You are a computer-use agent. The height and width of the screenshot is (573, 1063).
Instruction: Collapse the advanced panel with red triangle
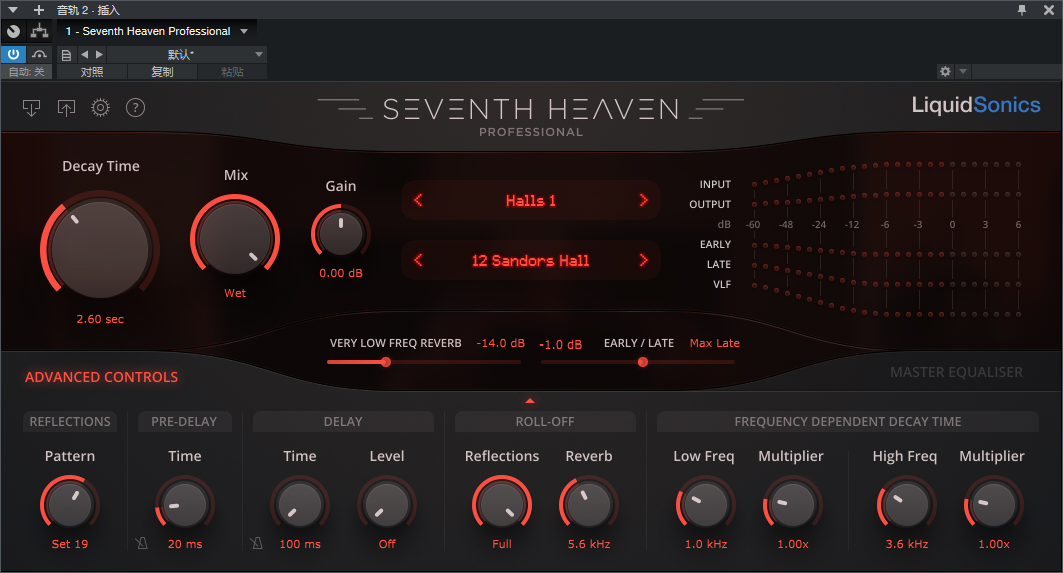tap(530, 401)
